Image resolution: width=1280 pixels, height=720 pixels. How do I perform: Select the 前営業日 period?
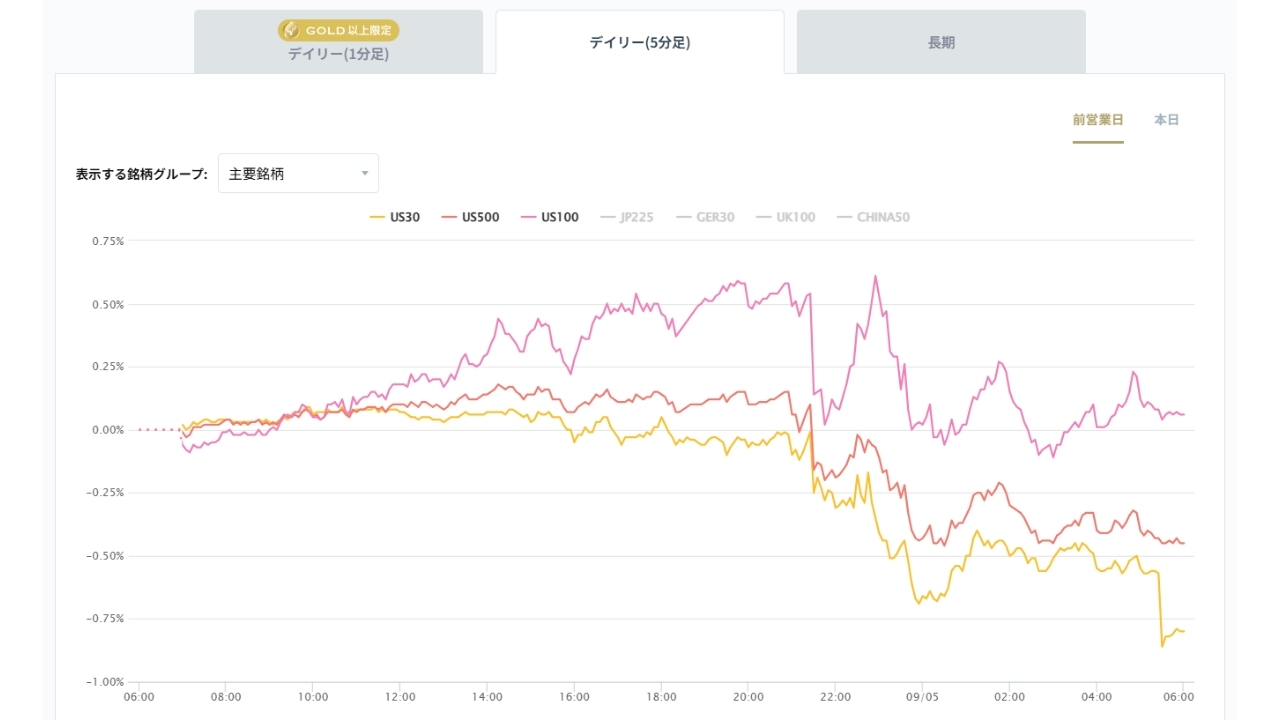[x=1098, y=120]
